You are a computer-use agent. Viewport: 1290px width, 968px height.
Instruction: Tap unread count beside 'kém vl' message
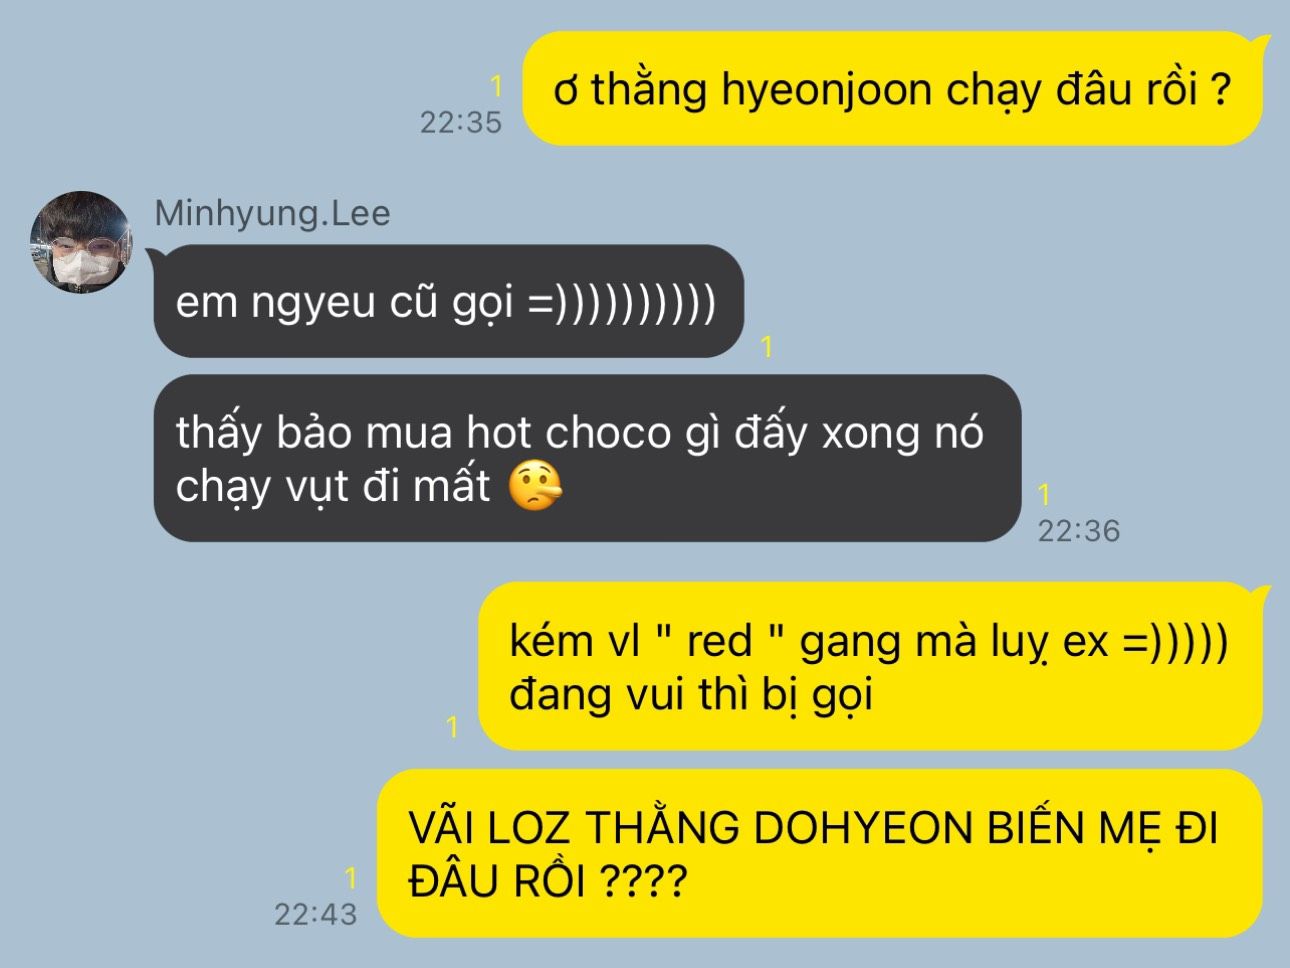pyautogui.click(x=452, y=727)
